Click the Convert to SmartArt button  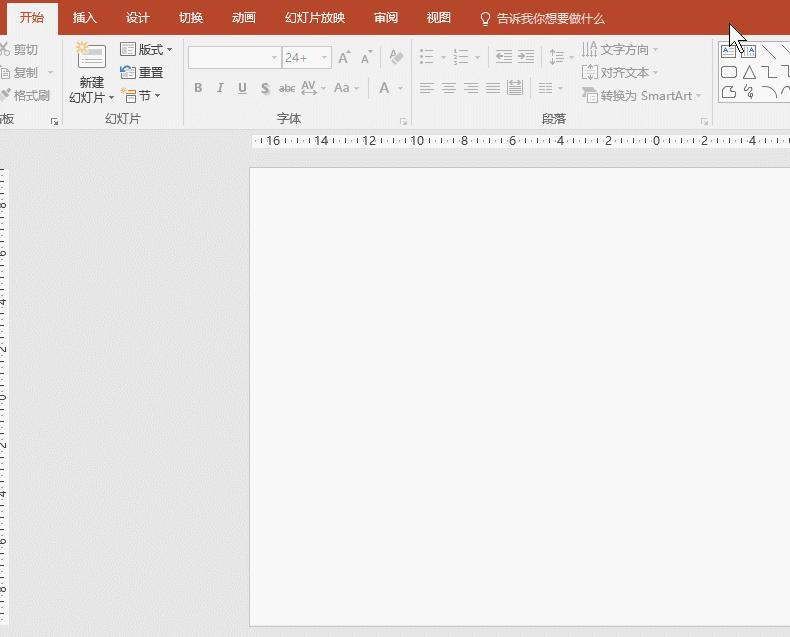pyautogui.click(x=641, y=96)
